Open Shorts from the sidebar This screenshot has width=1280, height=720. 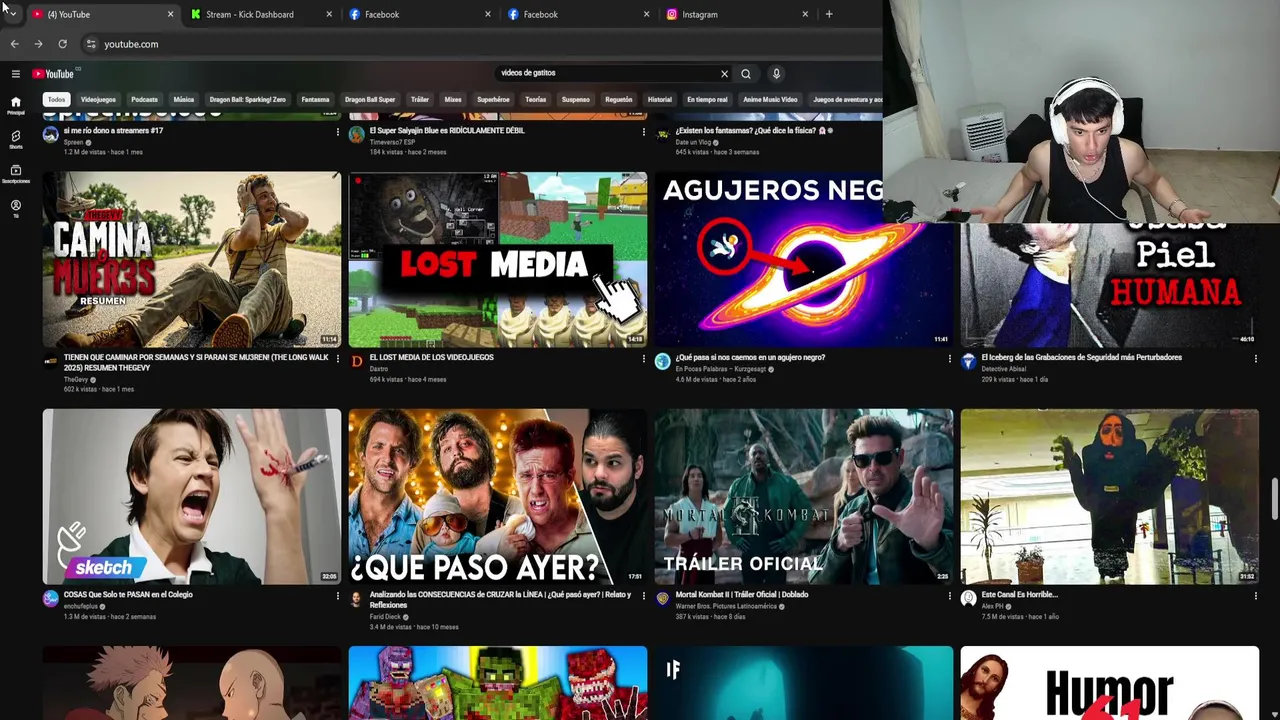[x=15, y=139]
